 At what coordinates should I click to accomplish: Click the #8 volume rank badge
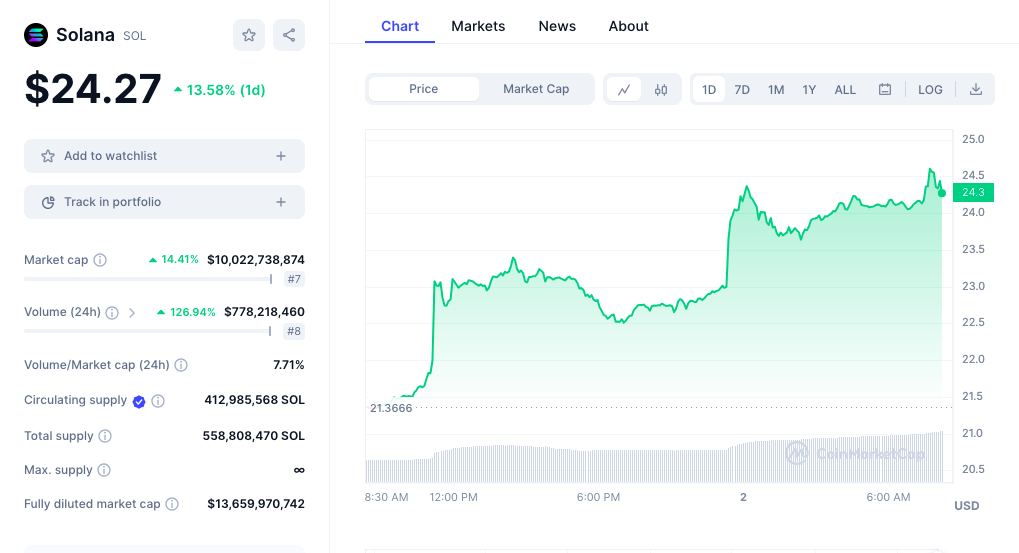294,331
